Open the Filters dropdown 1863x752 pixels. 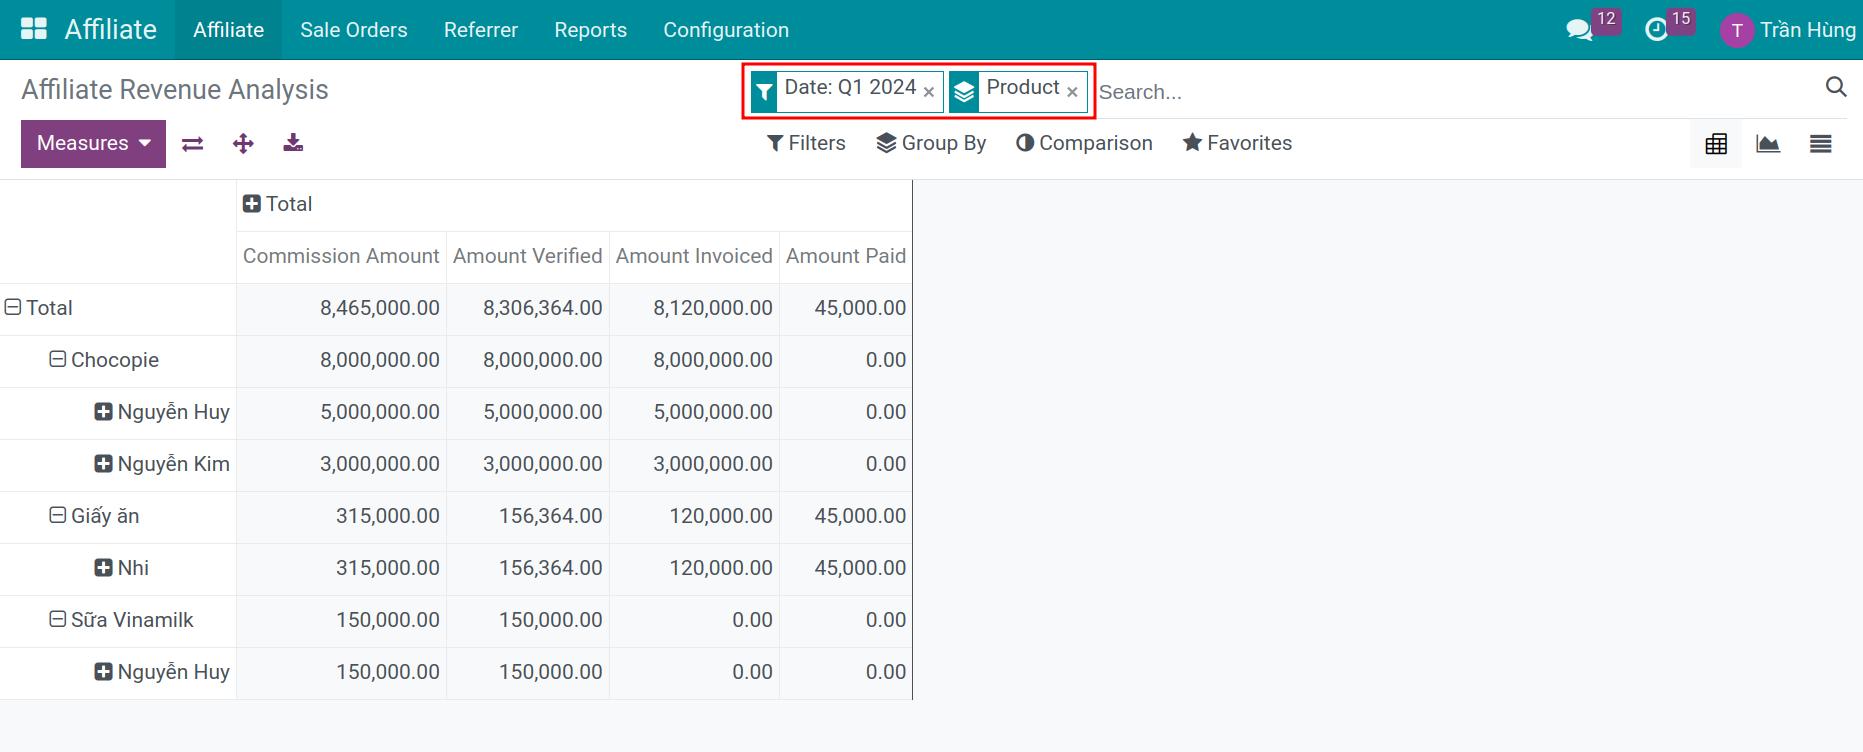click(806, 143)
